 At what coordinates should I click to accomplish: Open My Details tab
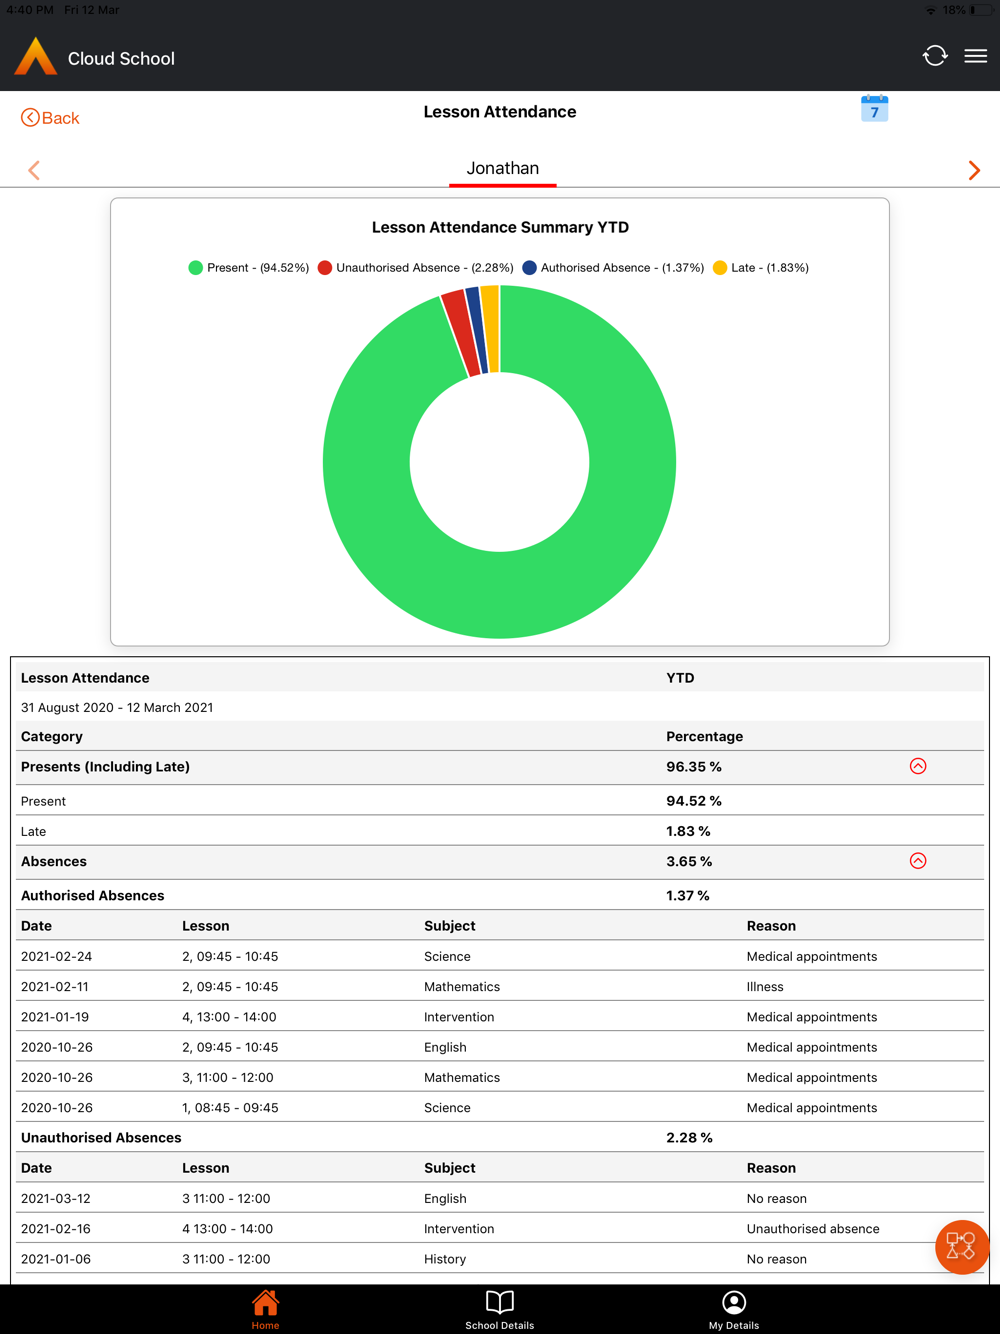coord(734,1308)
